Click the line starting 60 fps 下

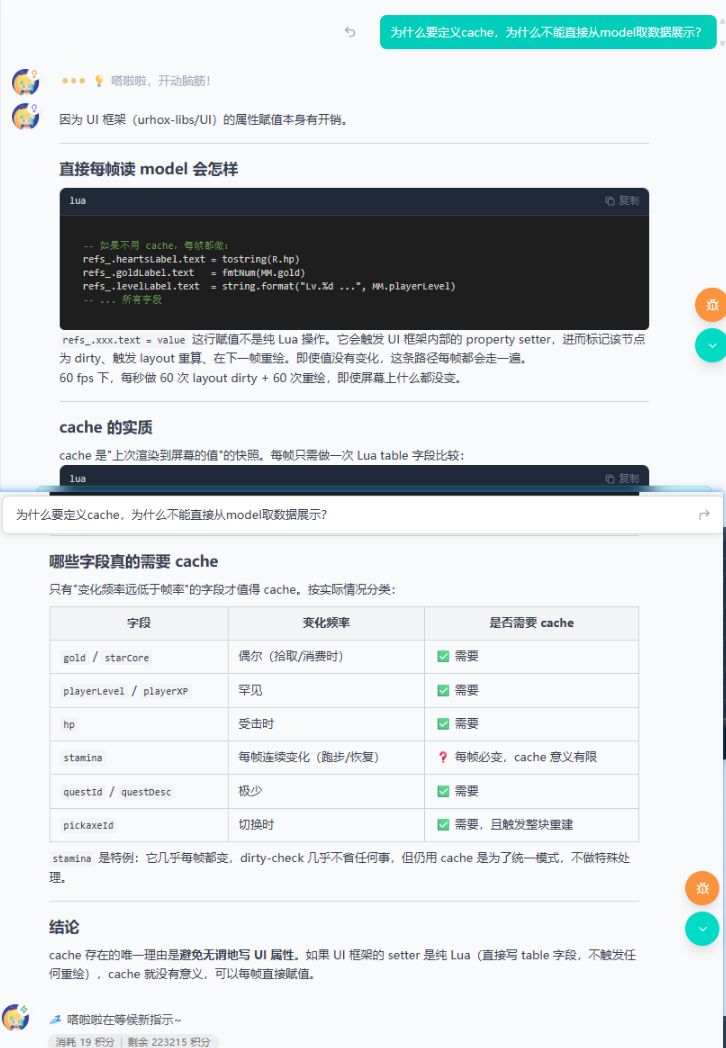(260, 378)
